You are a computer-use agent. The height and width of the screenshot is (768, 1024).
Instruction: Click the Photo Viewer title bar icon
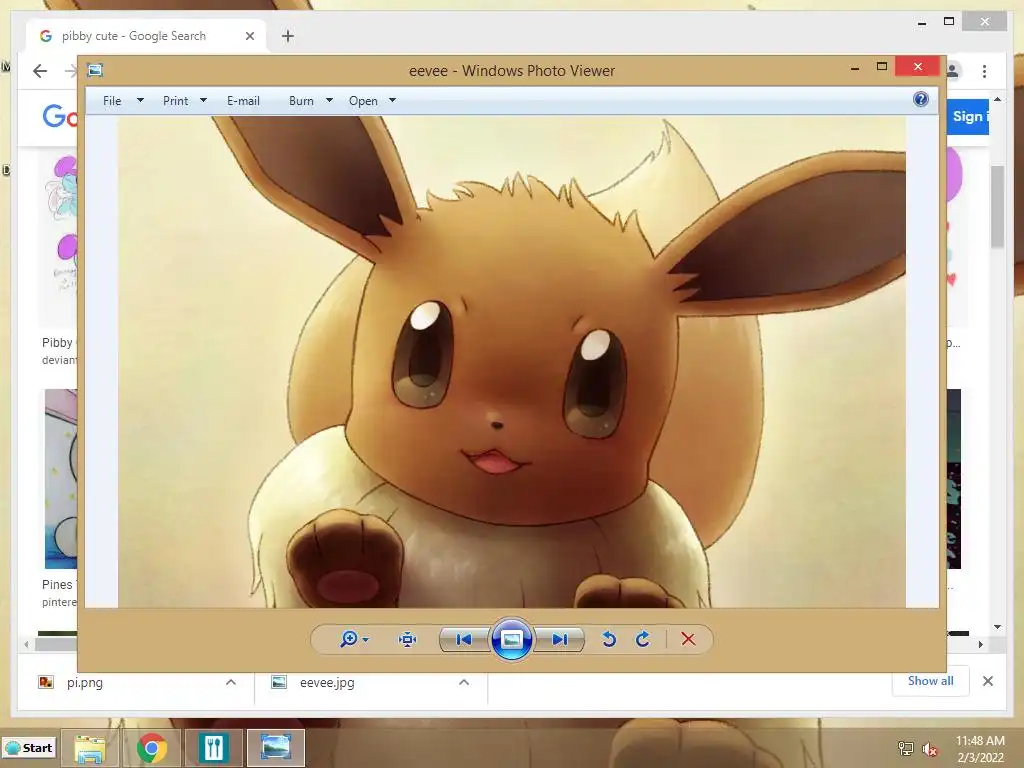(x=95, y=70)
